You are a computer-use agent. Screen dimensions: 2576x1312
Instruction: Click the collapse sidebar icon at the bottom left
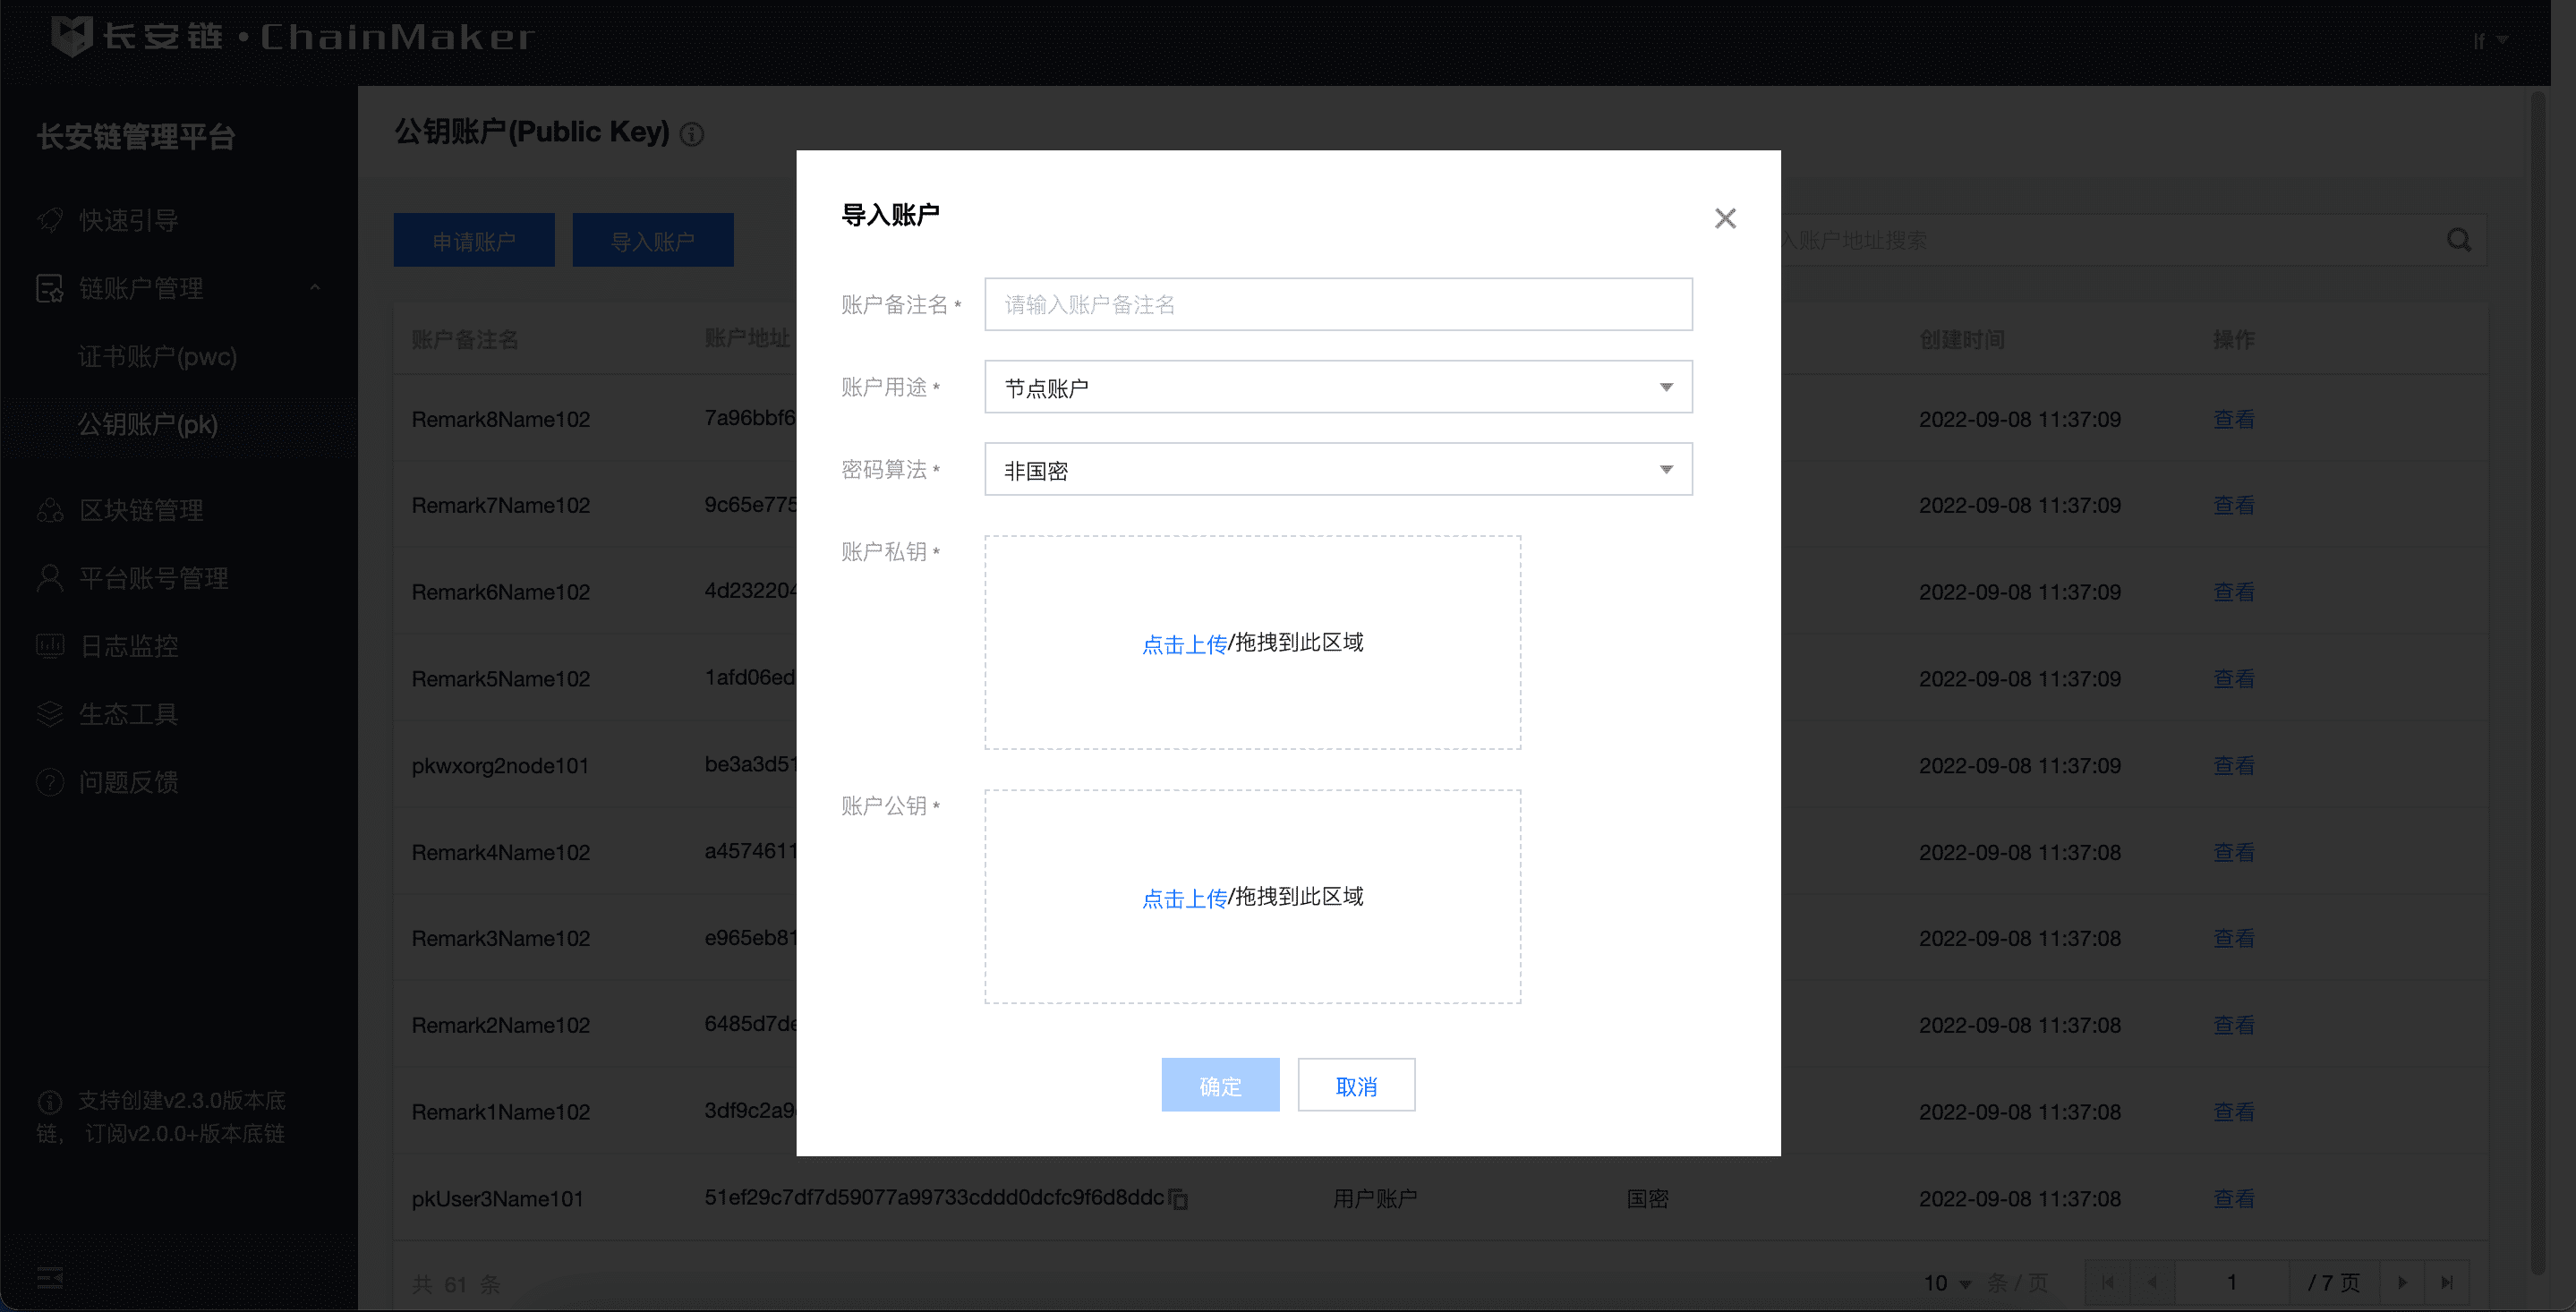50,1277
